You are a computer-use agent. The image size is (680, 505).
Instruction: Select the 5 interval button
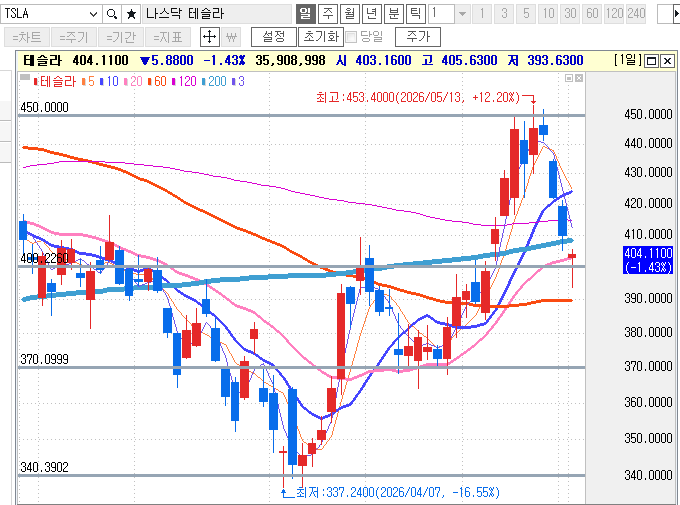[526, 14]
